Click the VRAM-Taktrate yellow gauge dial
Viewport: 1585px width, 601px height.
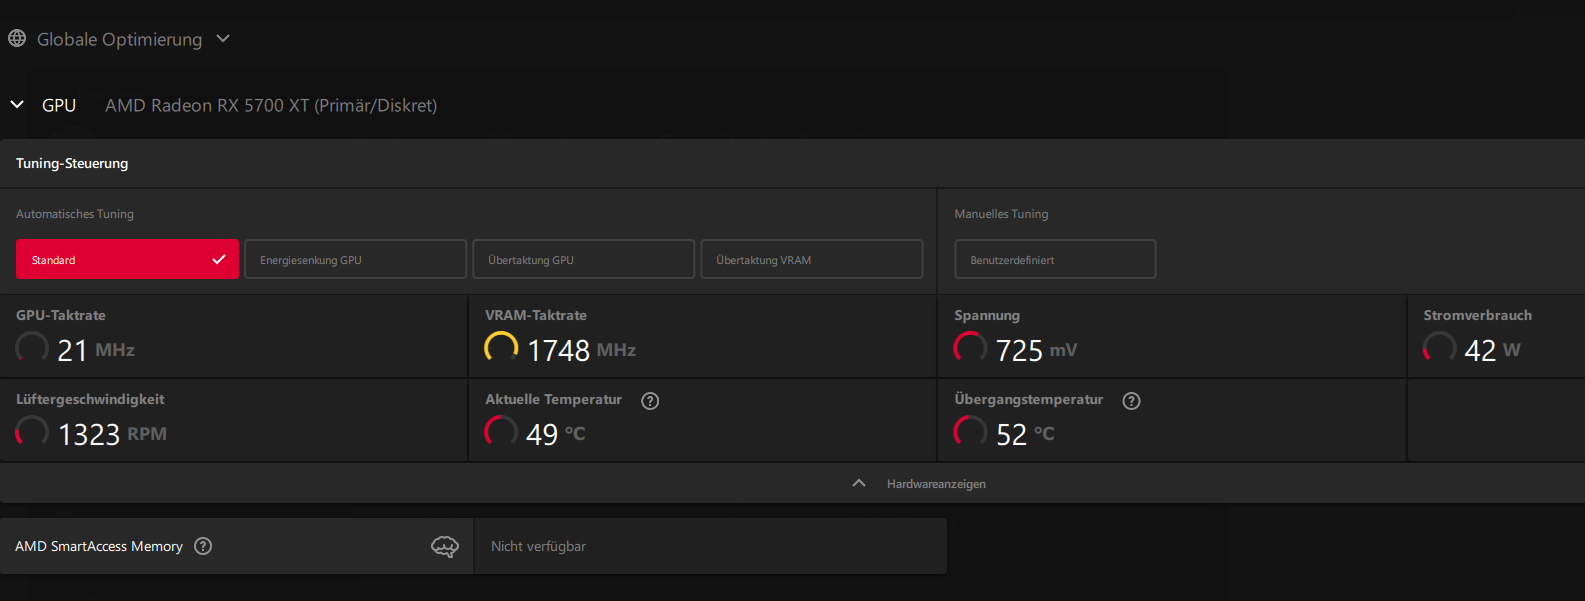pyautogui.click(x=501, y=347)
